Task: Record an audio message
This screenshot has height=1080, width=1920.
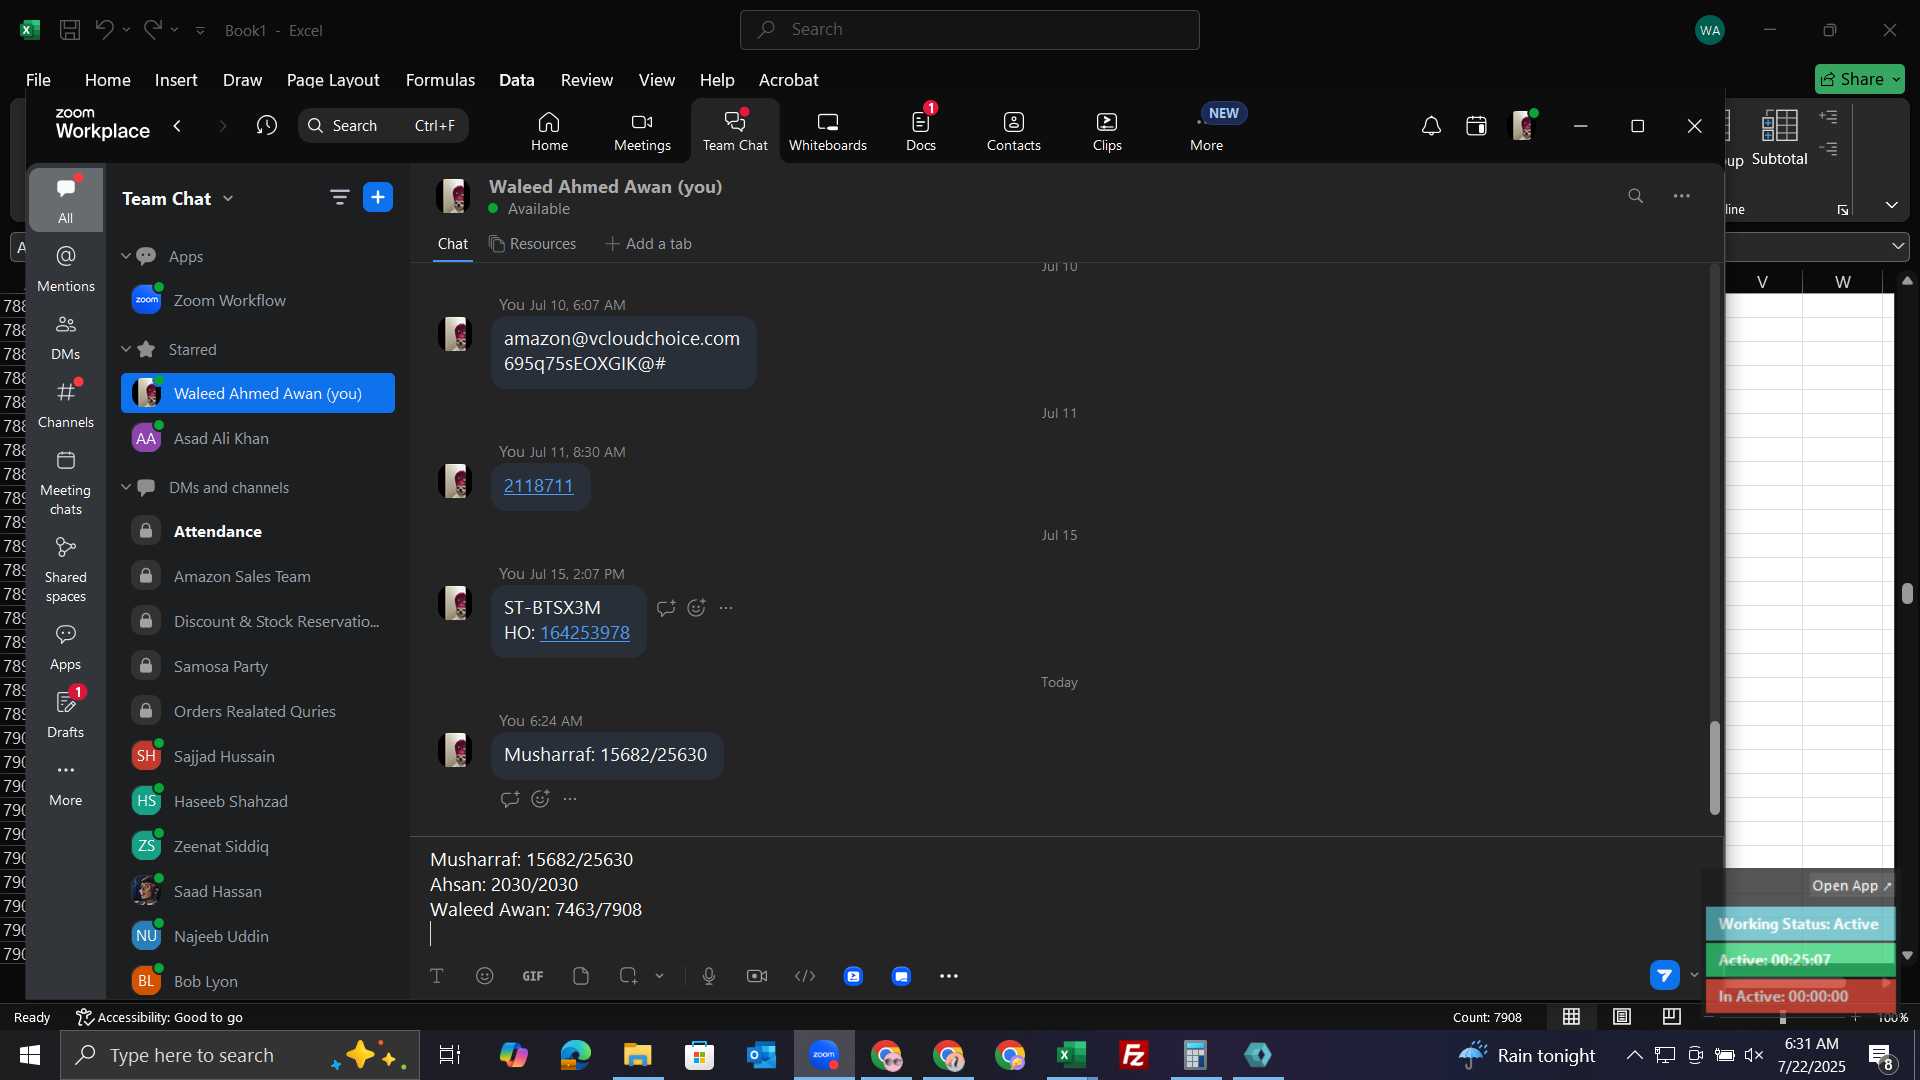Action: [709, 976]
